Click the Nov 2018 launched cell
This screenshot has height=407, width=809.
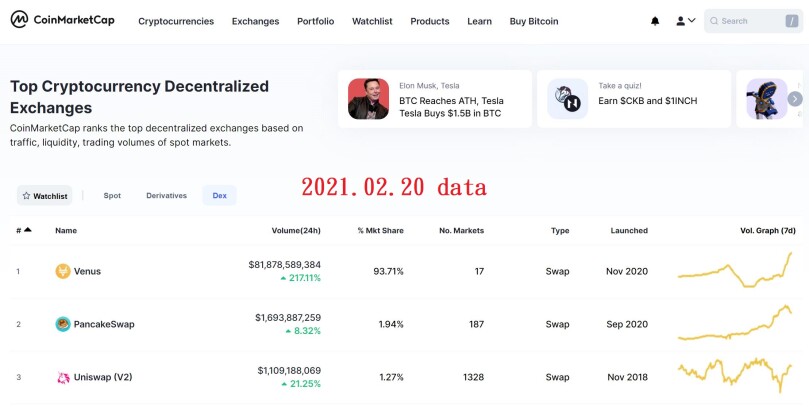(627, 377)
